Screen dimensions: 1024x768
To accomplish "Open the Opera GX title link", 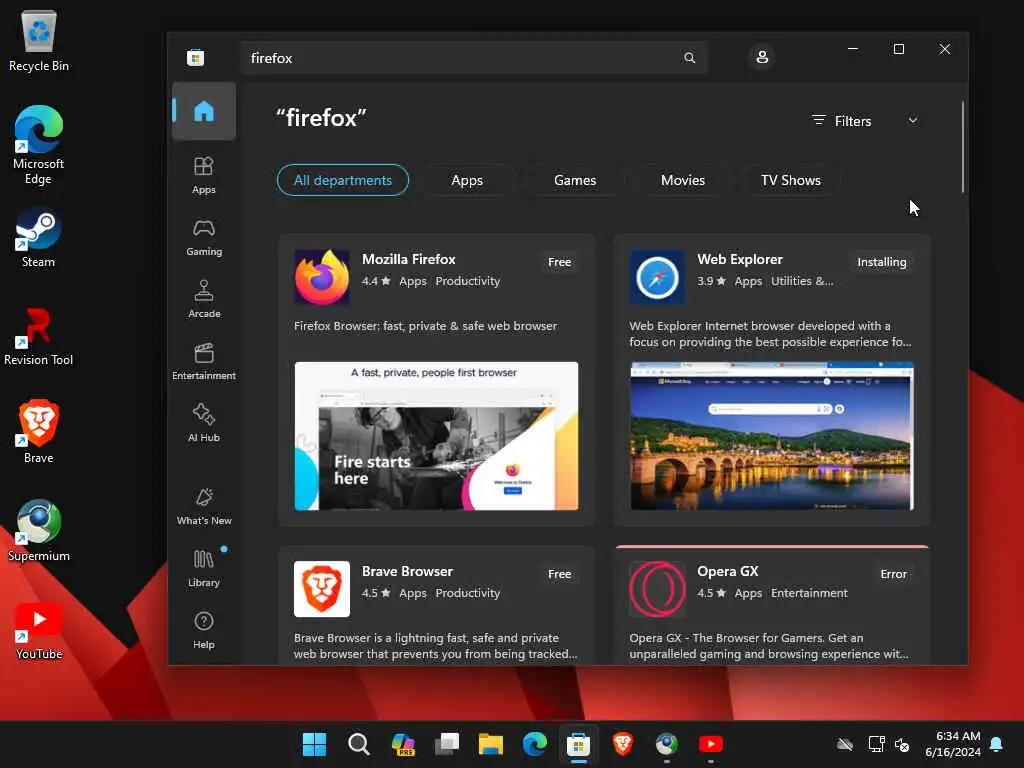I will [x=728, y=571].
